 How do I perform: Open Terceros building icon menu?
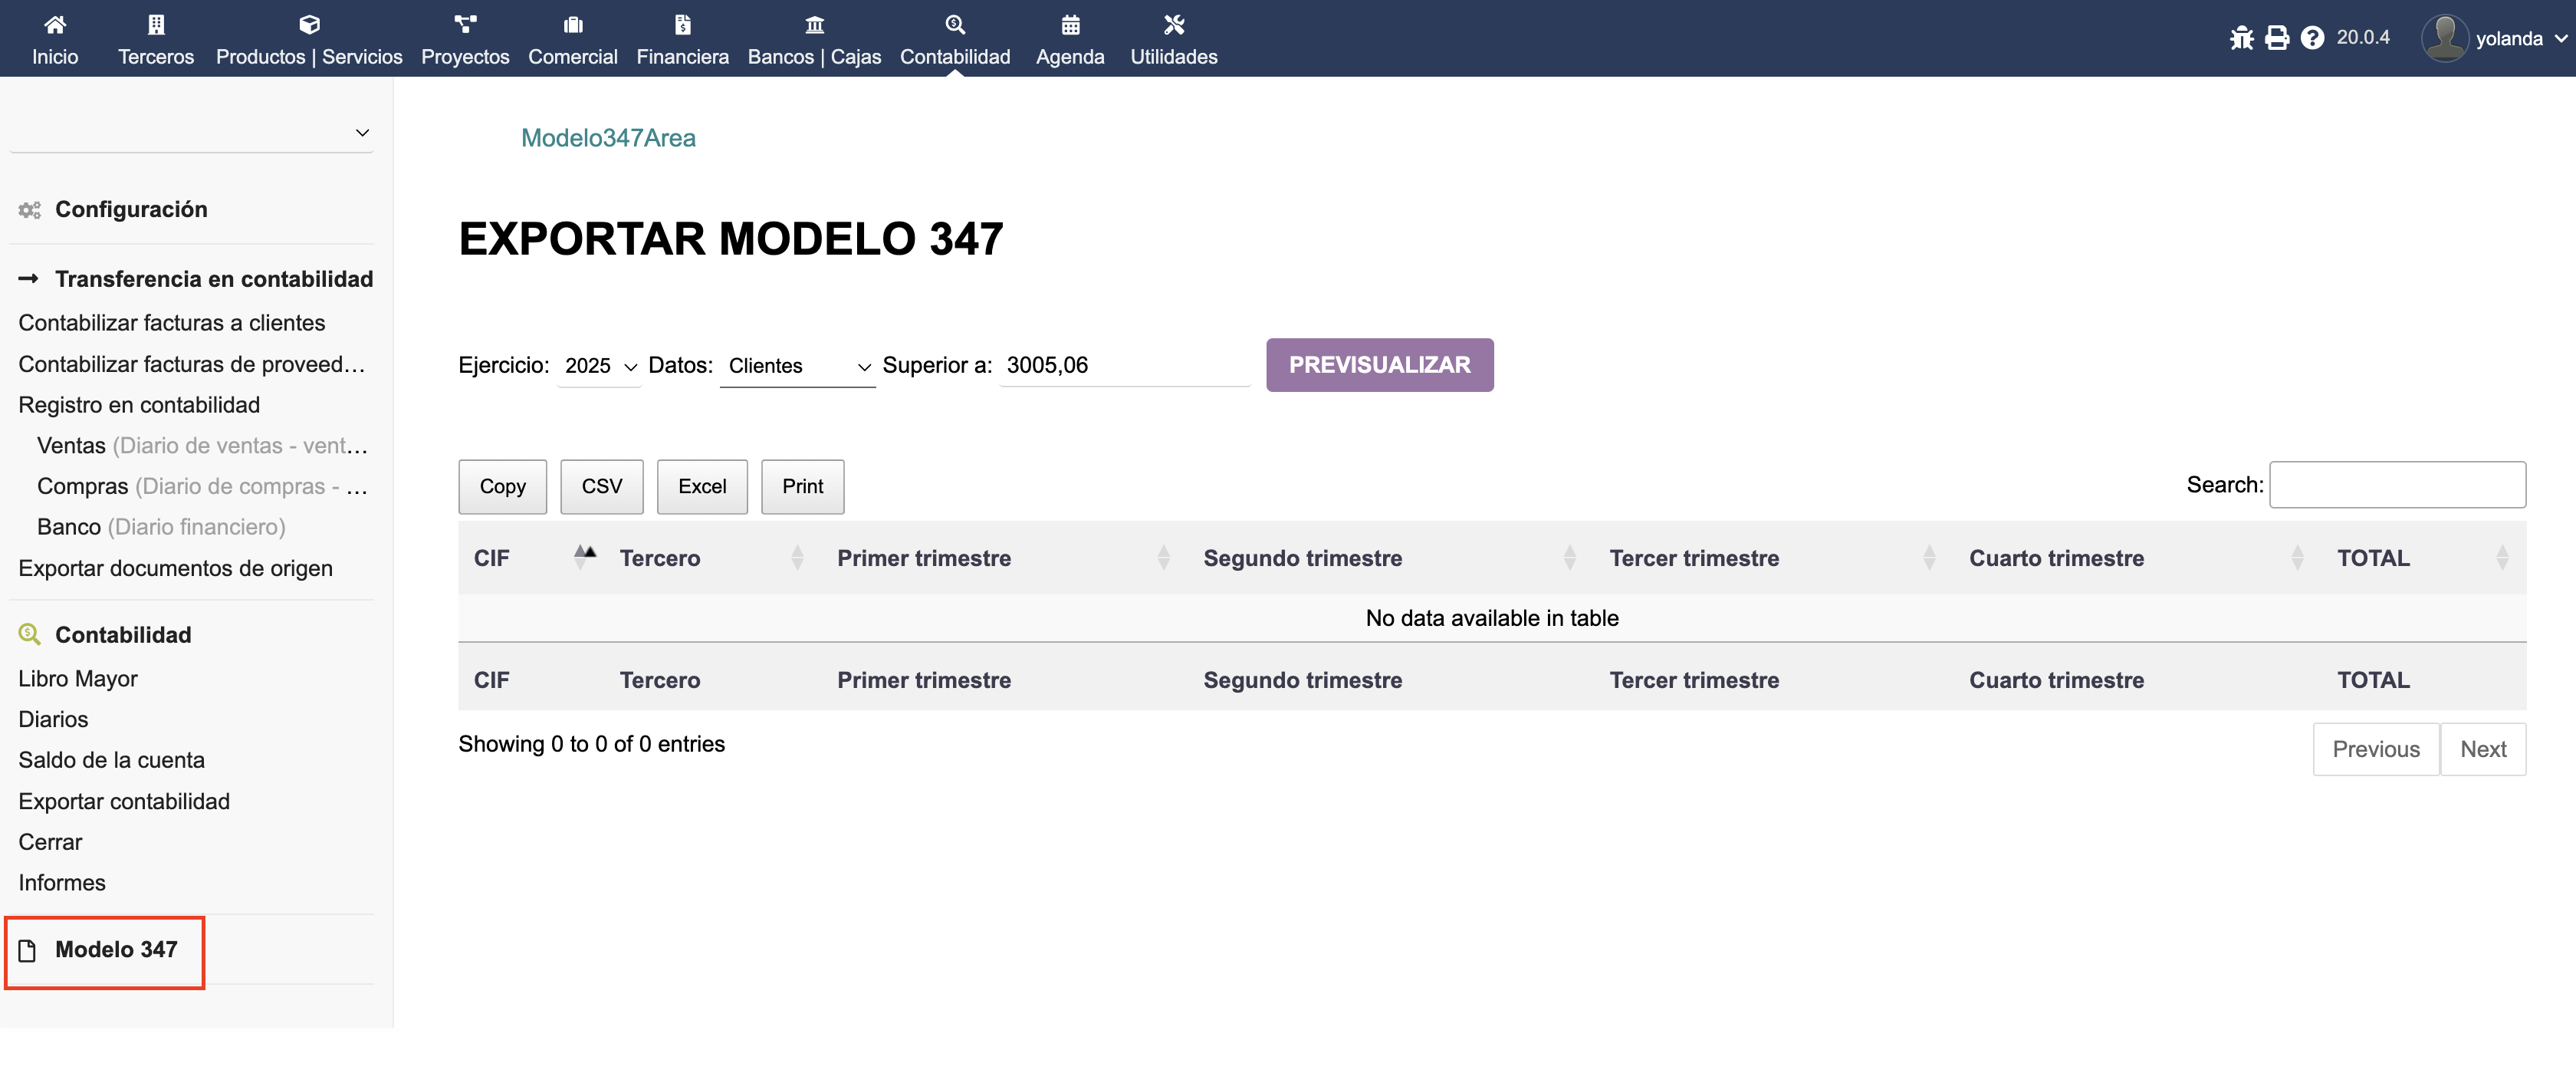(x=156, y=25)
